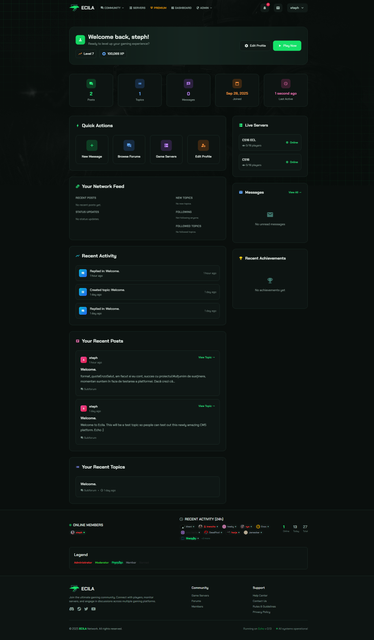
Task: Click Contact Us link in the footer
Action: tap(260, 601)
